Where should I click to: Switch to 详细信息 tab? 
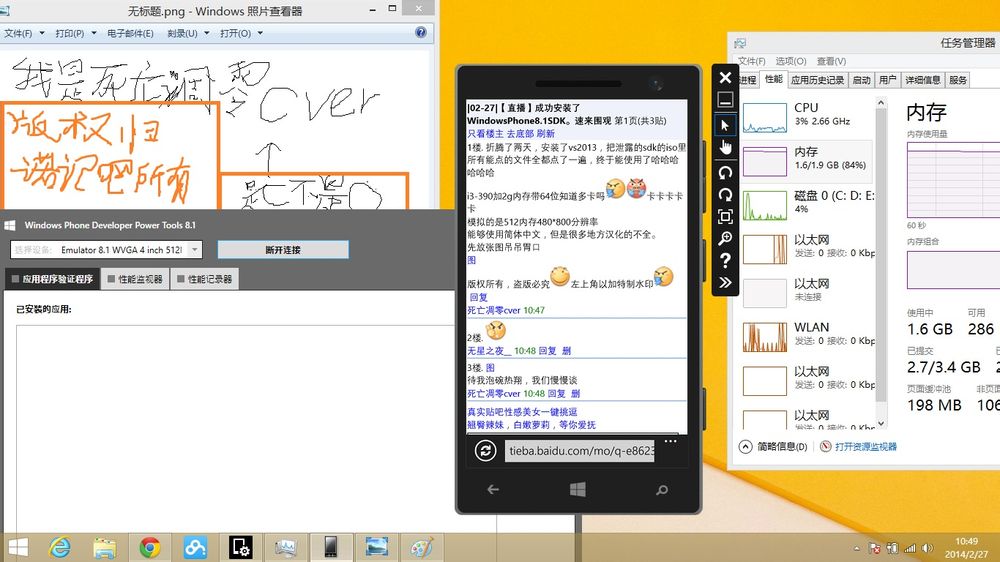tap(922, 80)
